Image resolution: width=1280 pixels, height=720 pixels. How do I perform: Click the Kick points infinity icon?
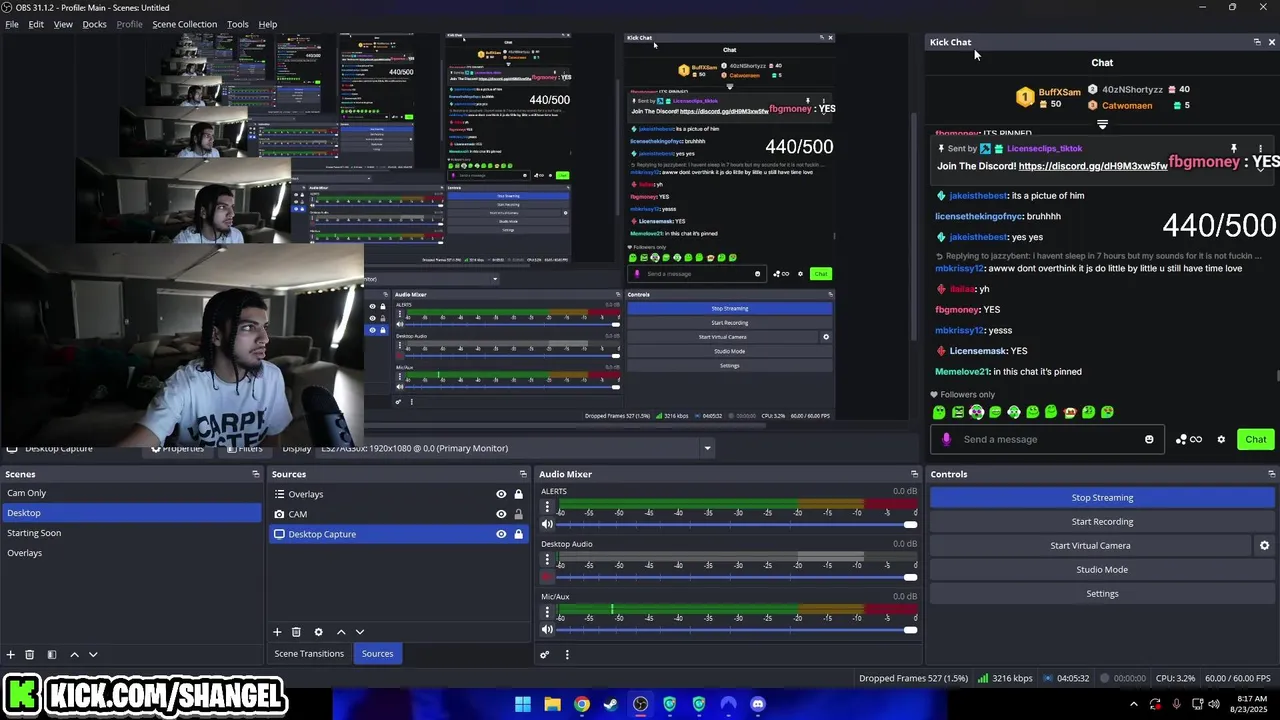tap(1189, 439)
